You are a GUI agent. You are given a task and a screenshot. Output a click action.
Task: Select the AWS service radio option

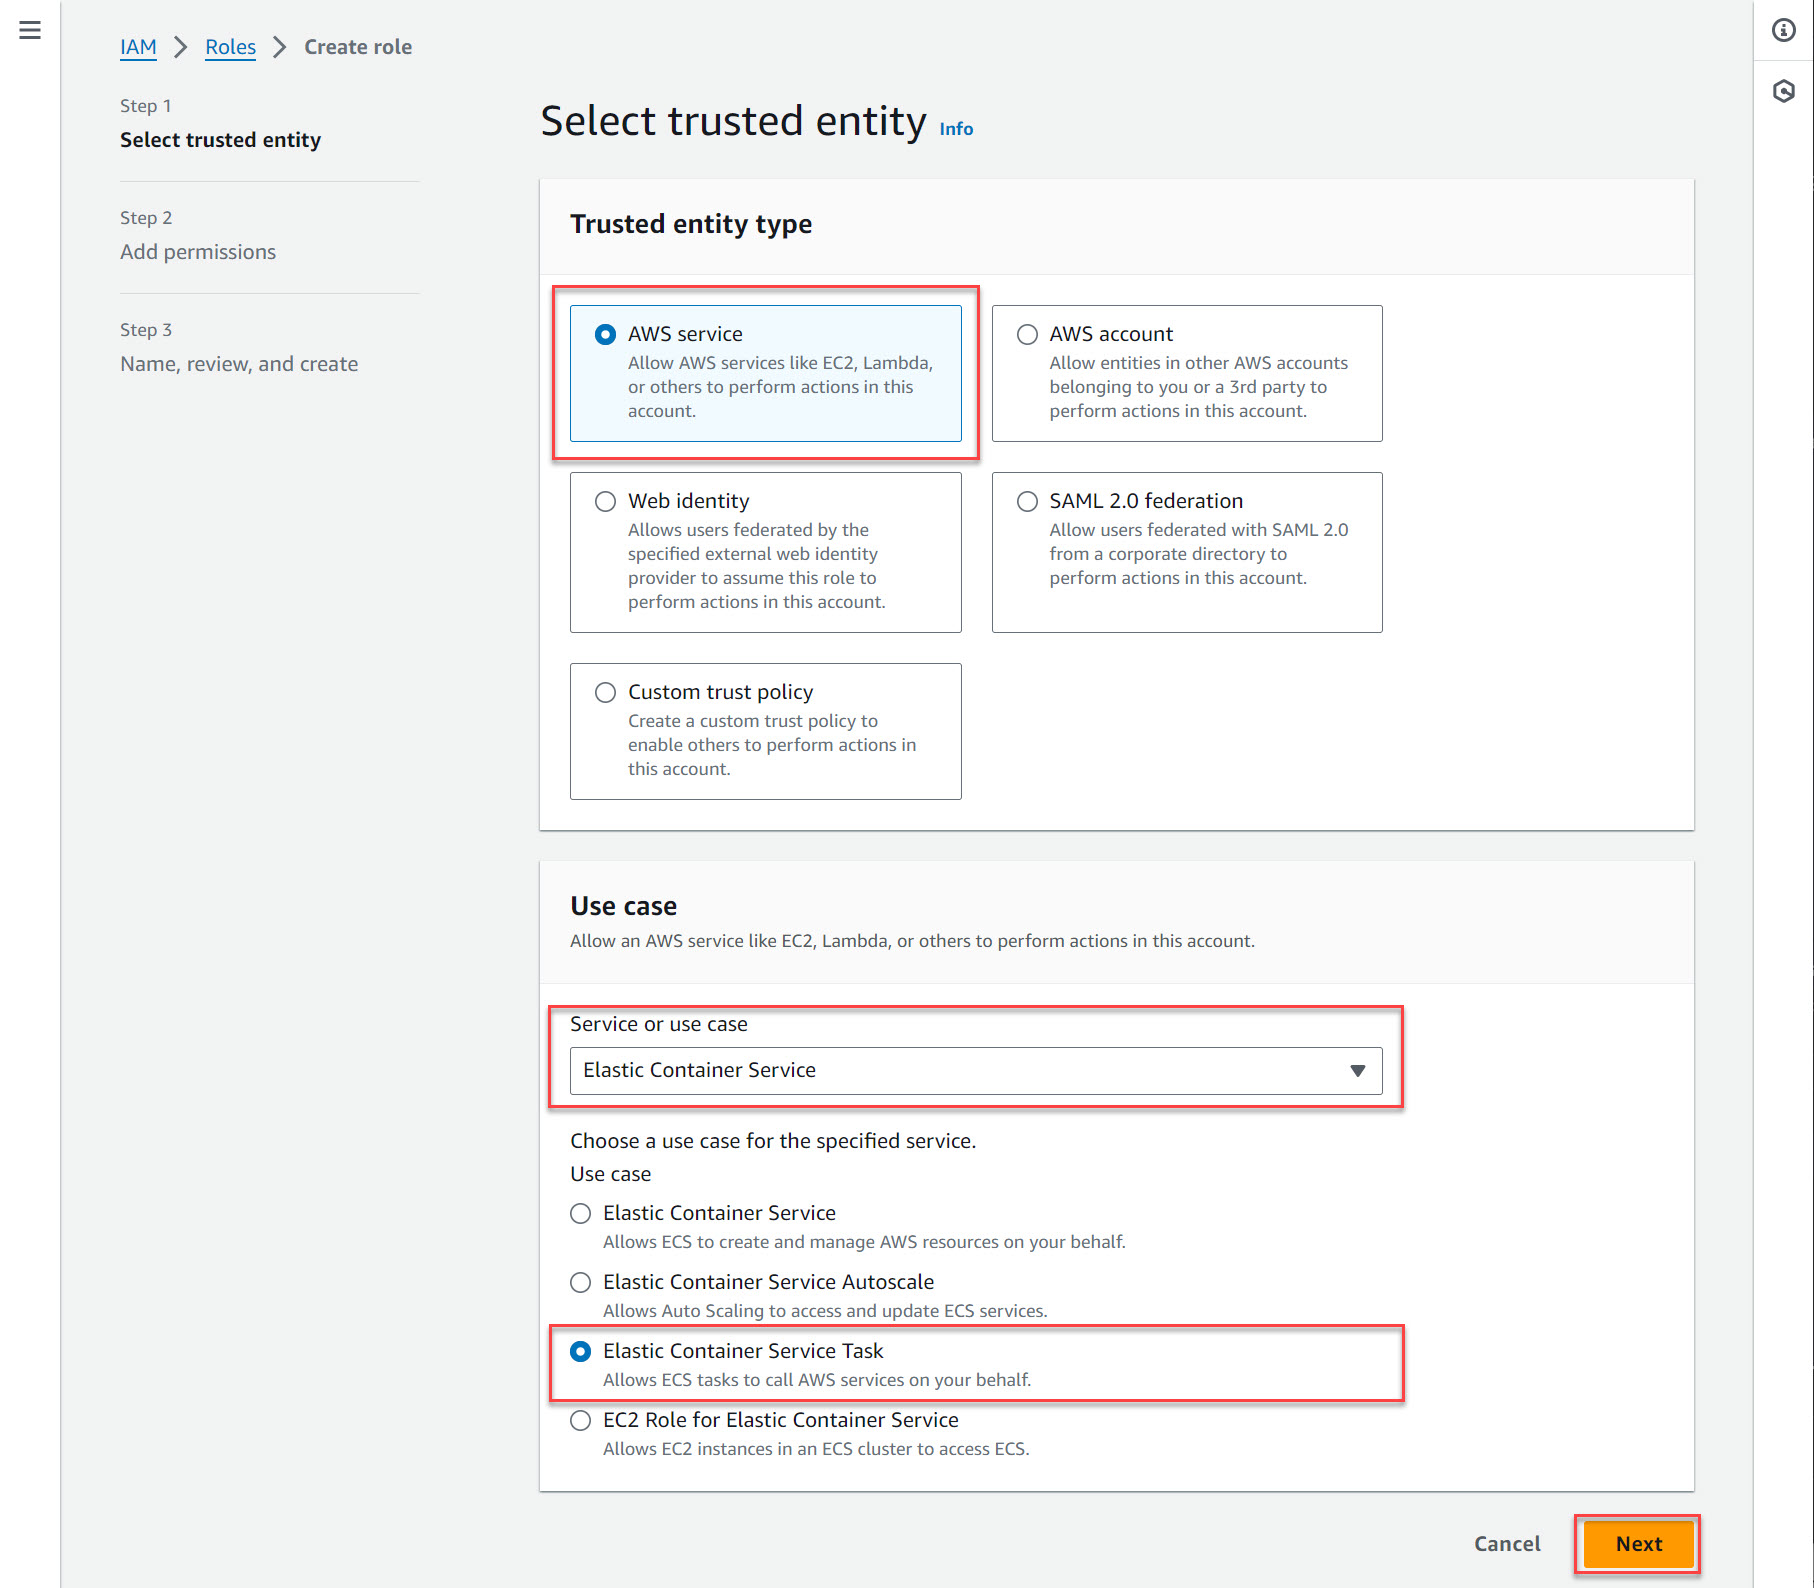(x=605, y=335)
